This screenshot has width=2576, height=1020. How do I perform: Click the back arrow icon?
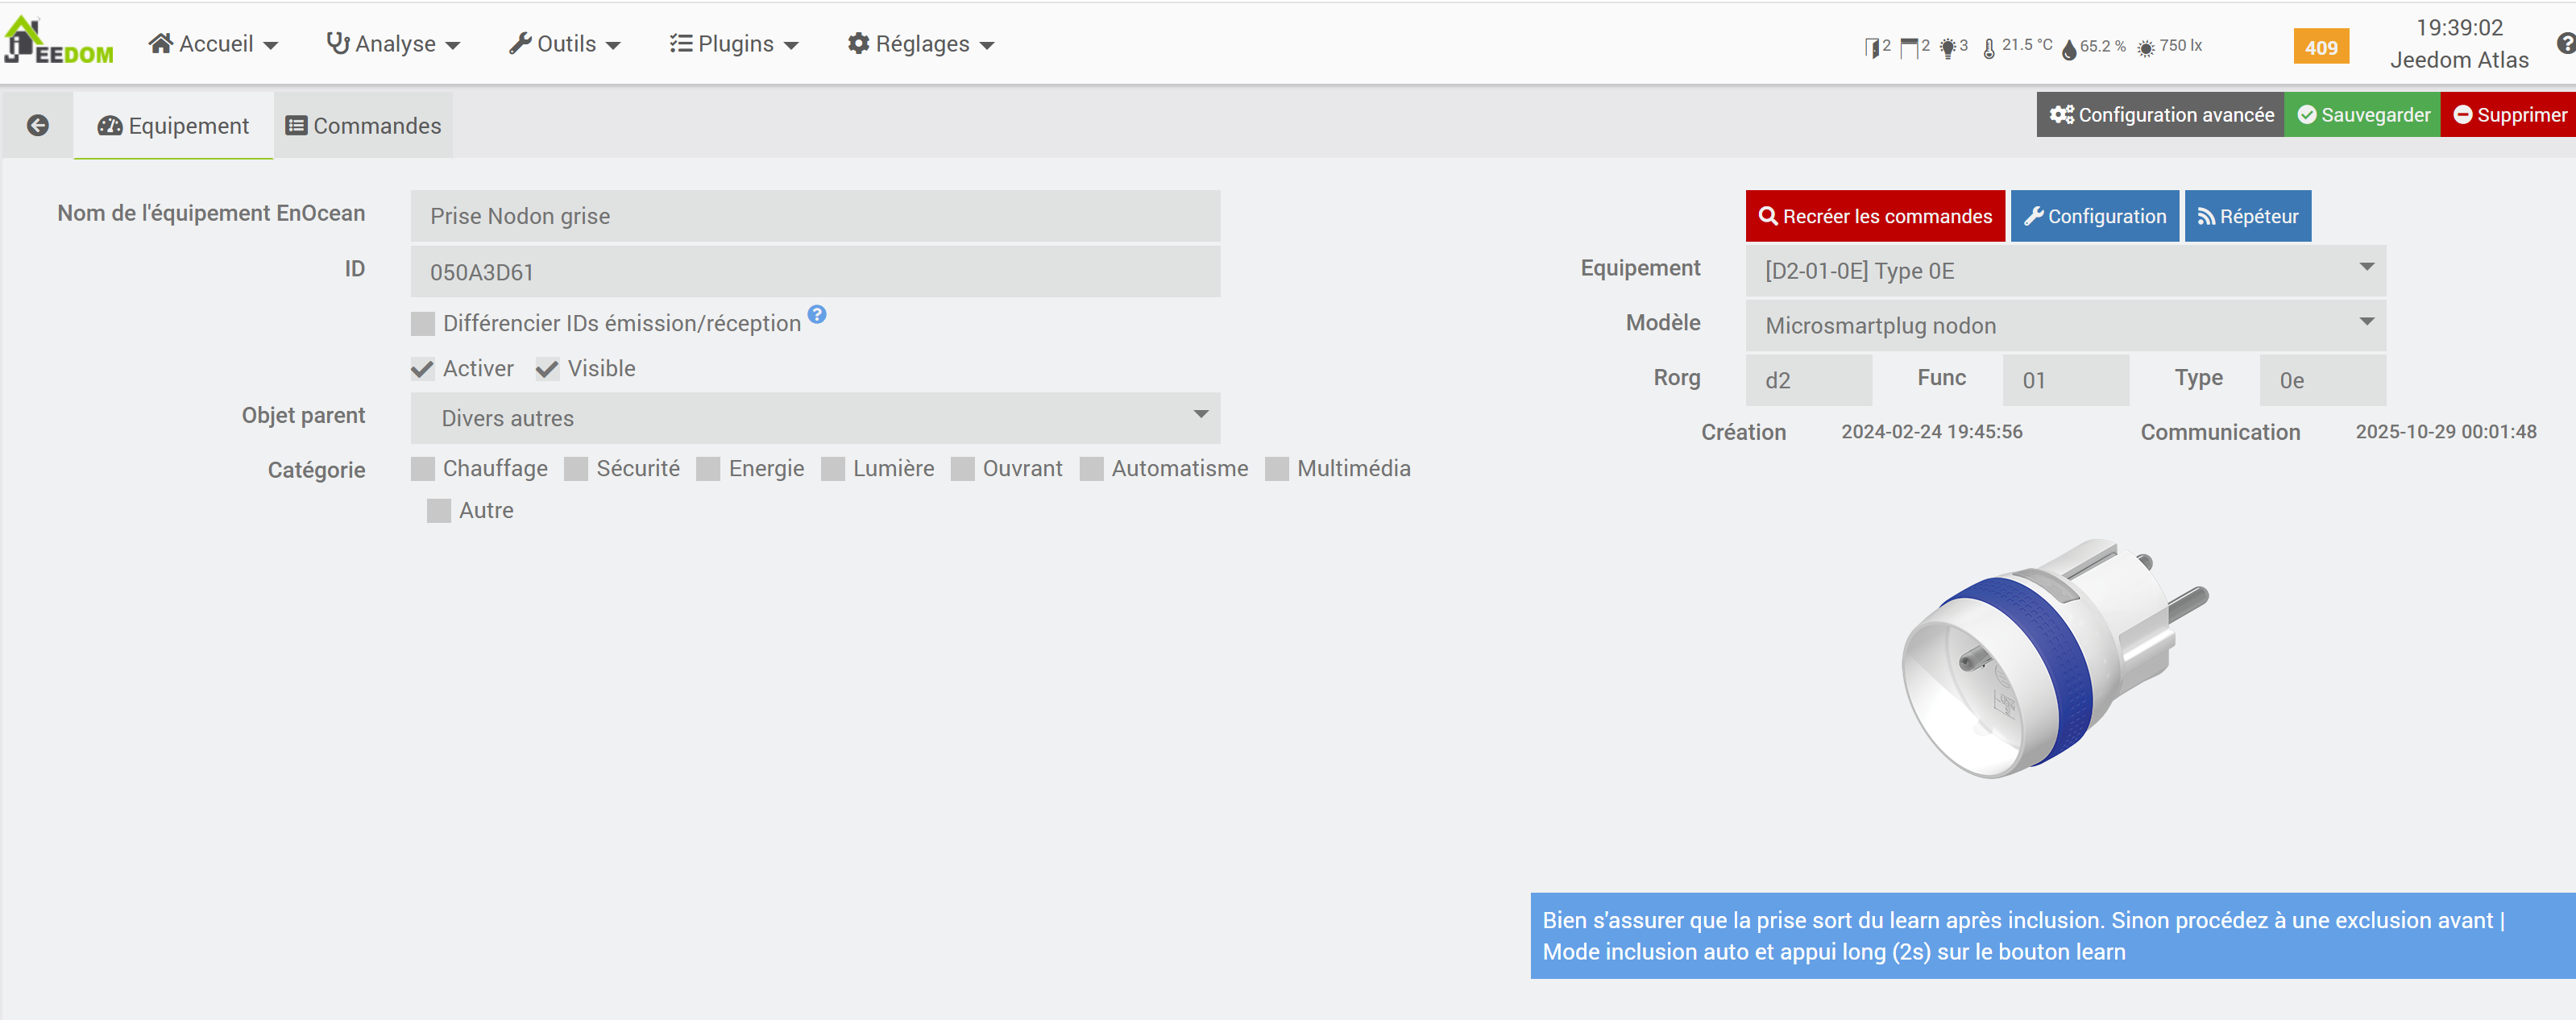[x=38, y=125]
